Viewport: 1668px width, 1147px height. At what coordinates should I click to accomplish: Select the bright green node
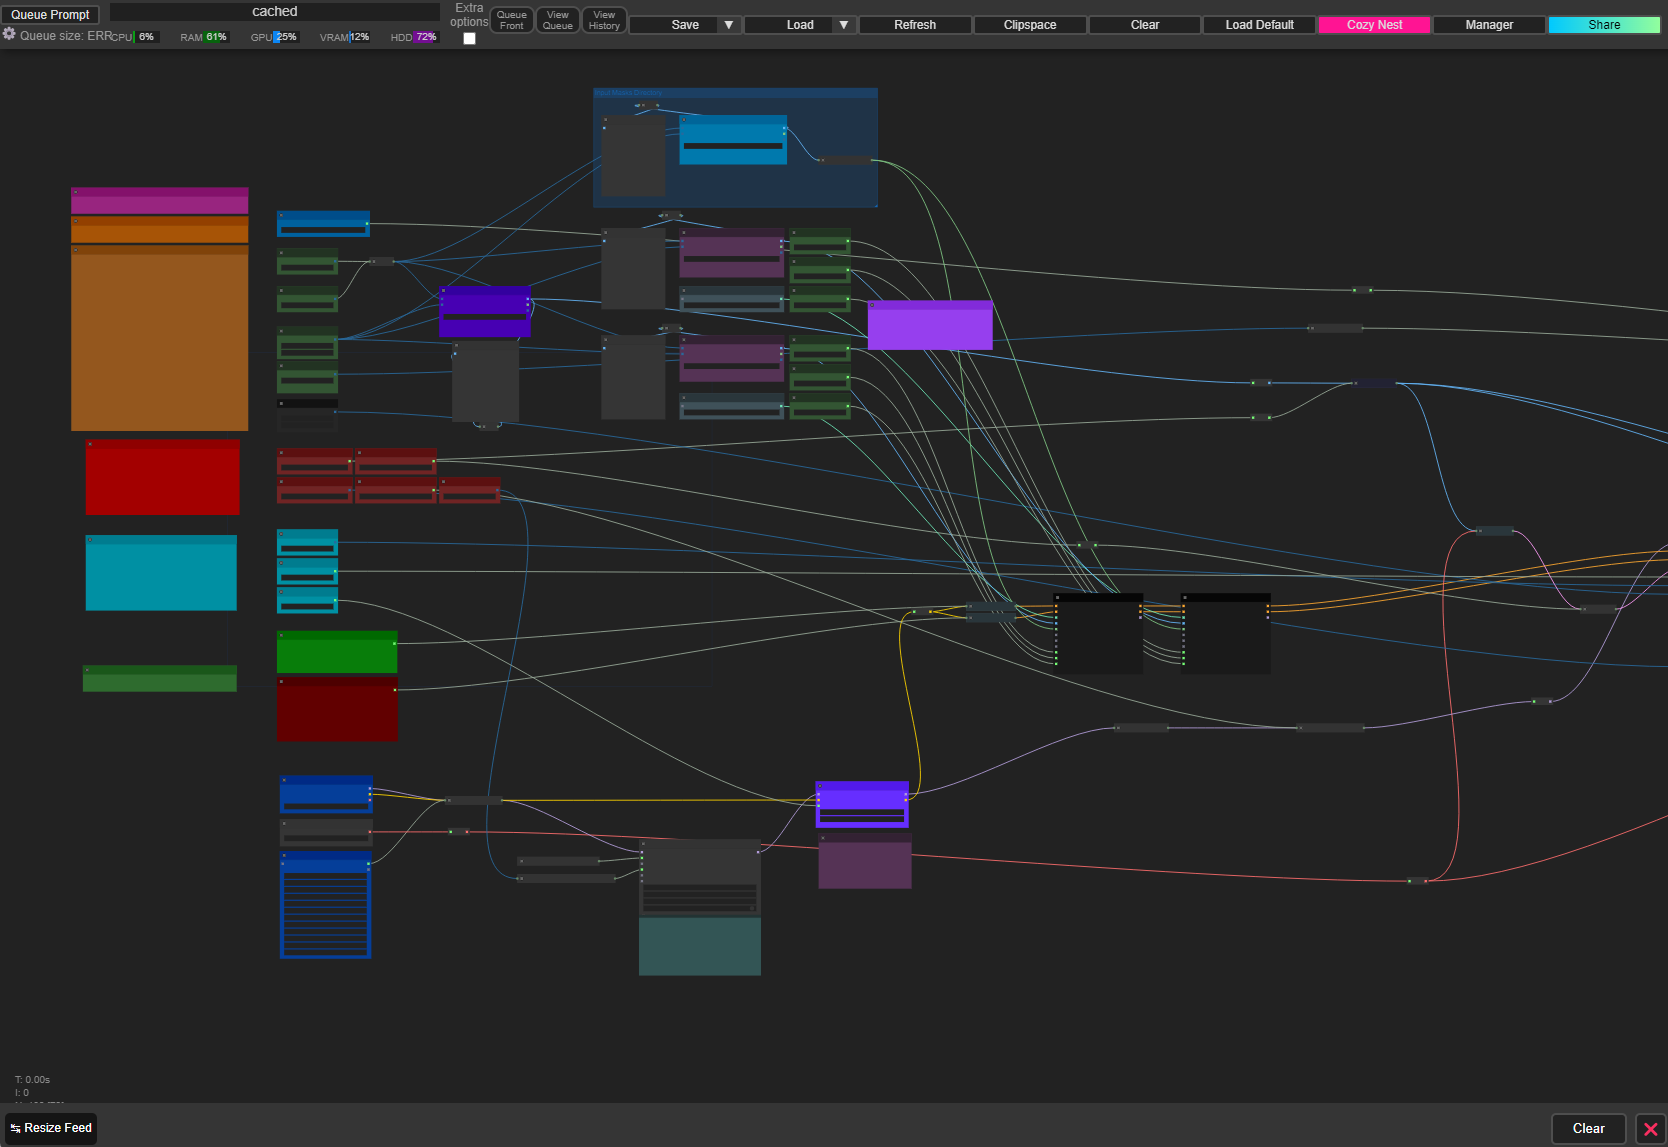pyautogui.click(x=337, y=652)
